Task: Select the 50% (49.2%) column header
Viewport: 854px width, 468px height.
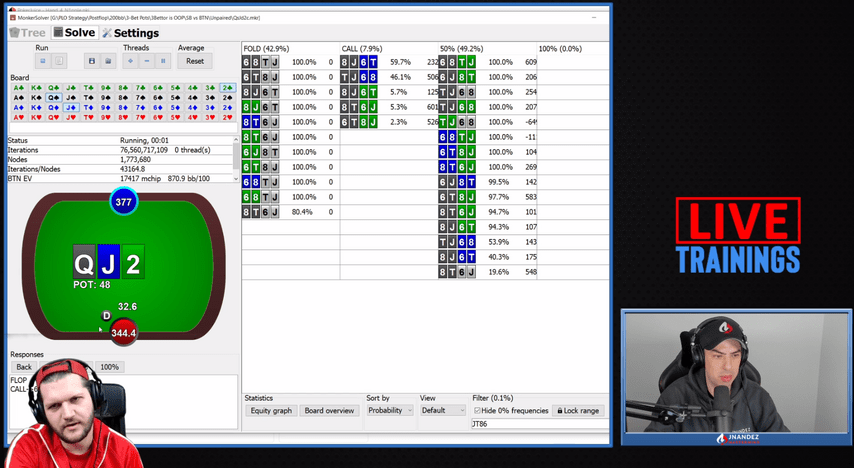Action: (487, 48)
